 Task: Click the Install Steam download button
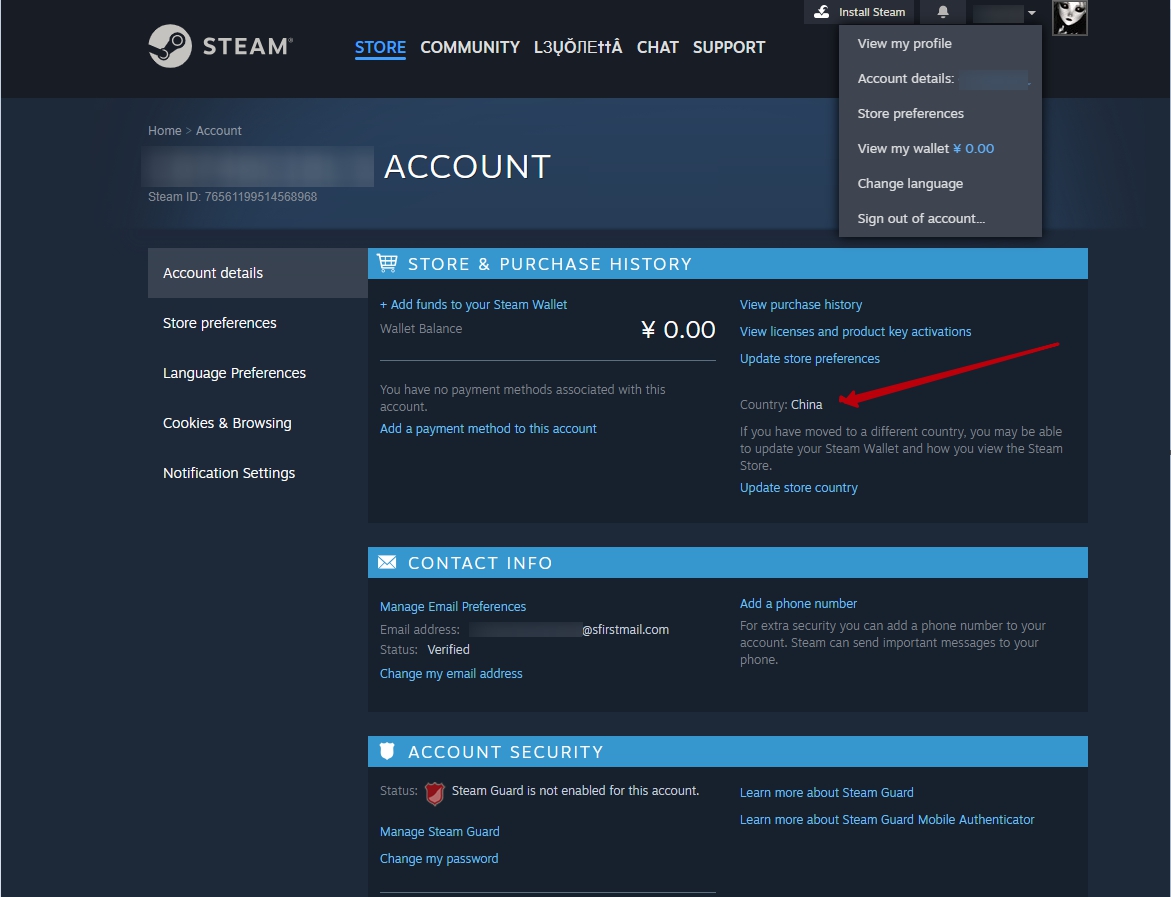point(859,12)
